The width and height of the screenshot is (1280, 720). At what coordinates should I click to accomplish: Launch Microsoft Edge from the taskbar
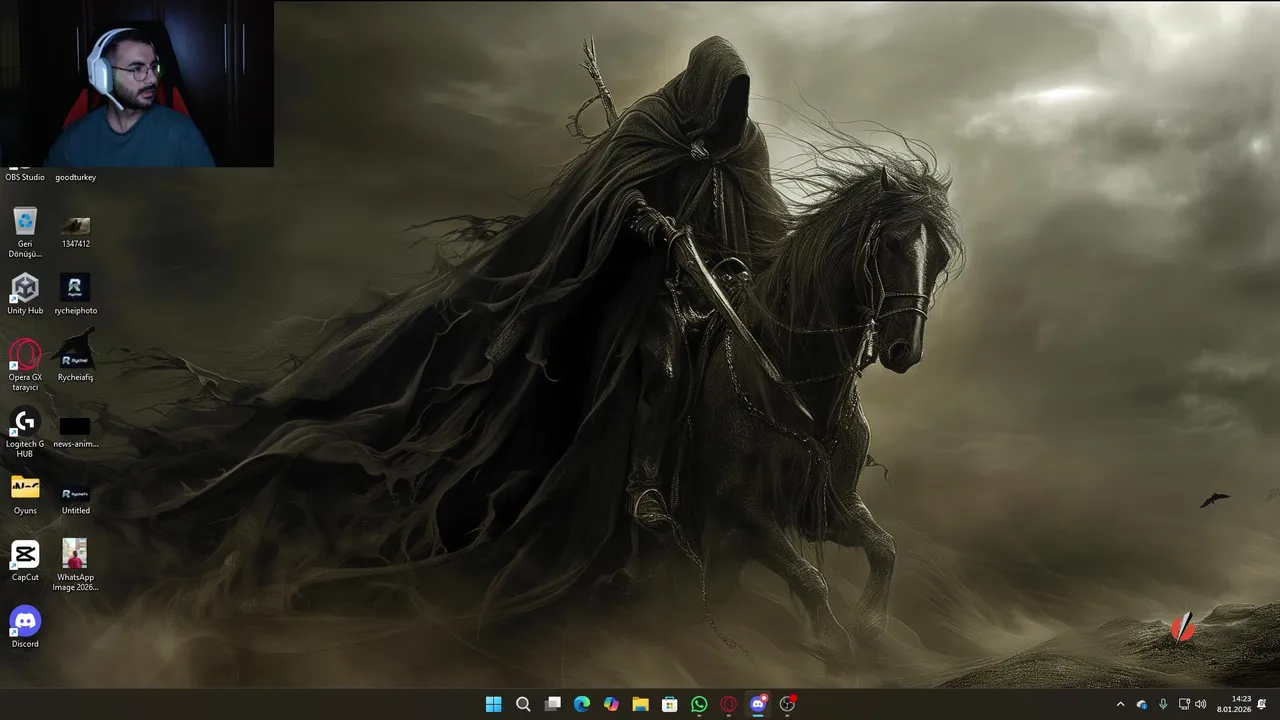pos(582,704)
